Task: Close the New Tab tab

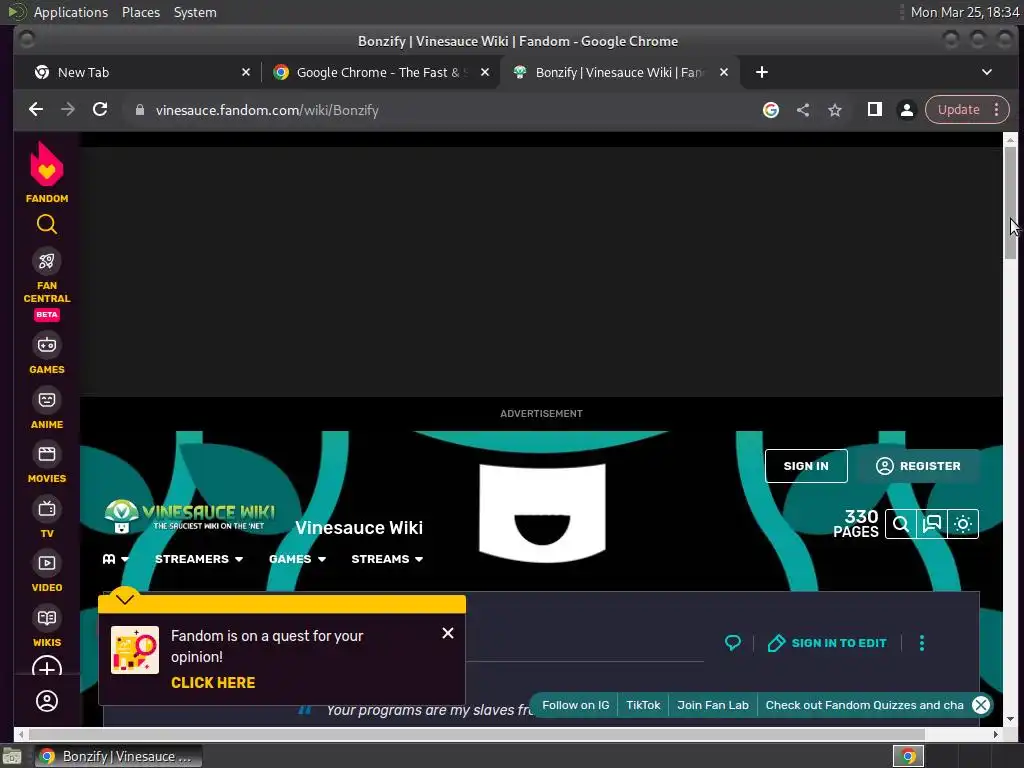Action: [246, 72]
